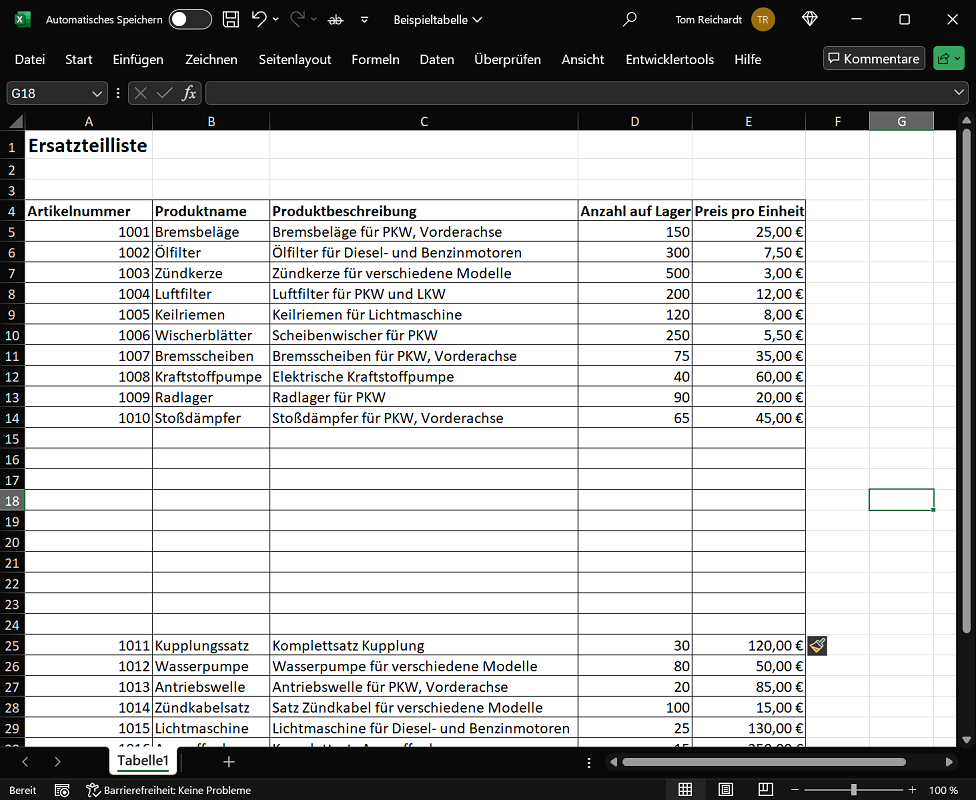Click into the formula bar input
Screen dimensions: 976x800
[x=576, y=93]
